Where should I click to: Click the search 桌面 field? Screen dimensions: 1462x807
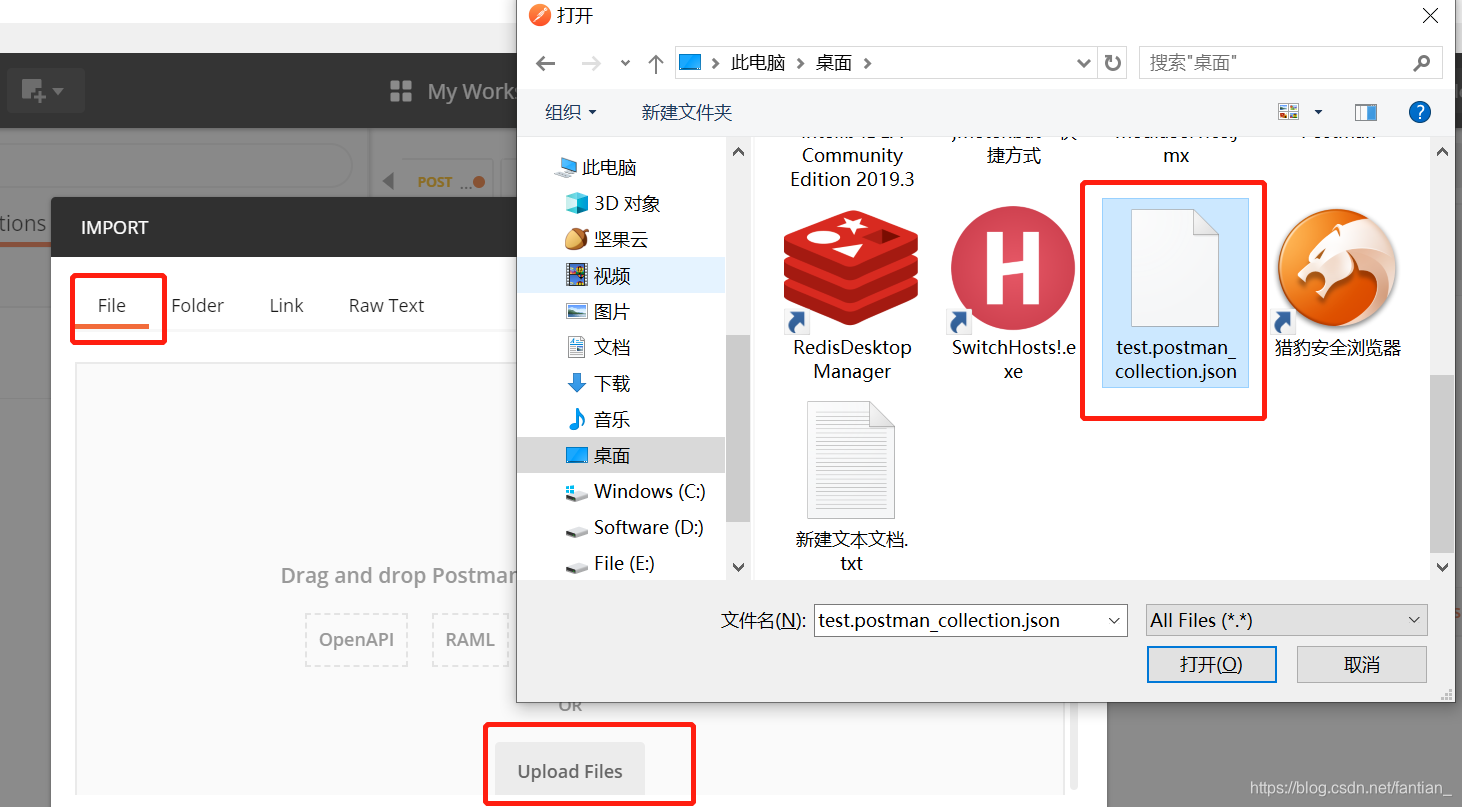pyautogui.click(x=1290, y=63)
